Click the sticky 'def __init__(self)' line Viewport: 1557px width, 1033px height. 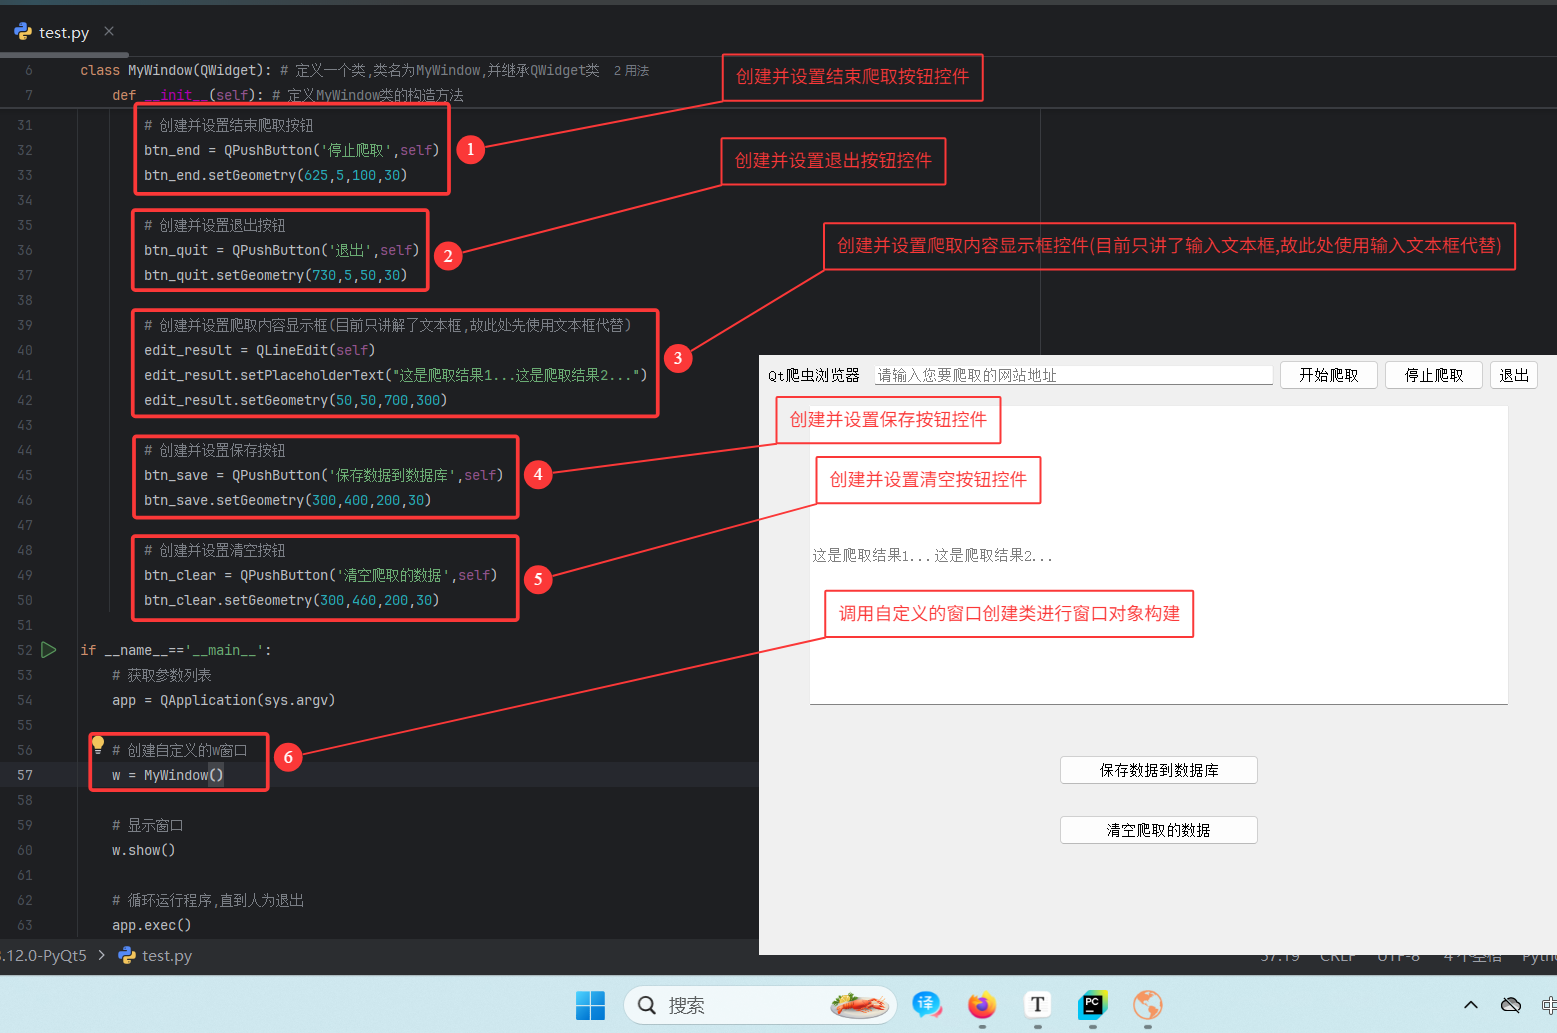(x=288, y=95)
